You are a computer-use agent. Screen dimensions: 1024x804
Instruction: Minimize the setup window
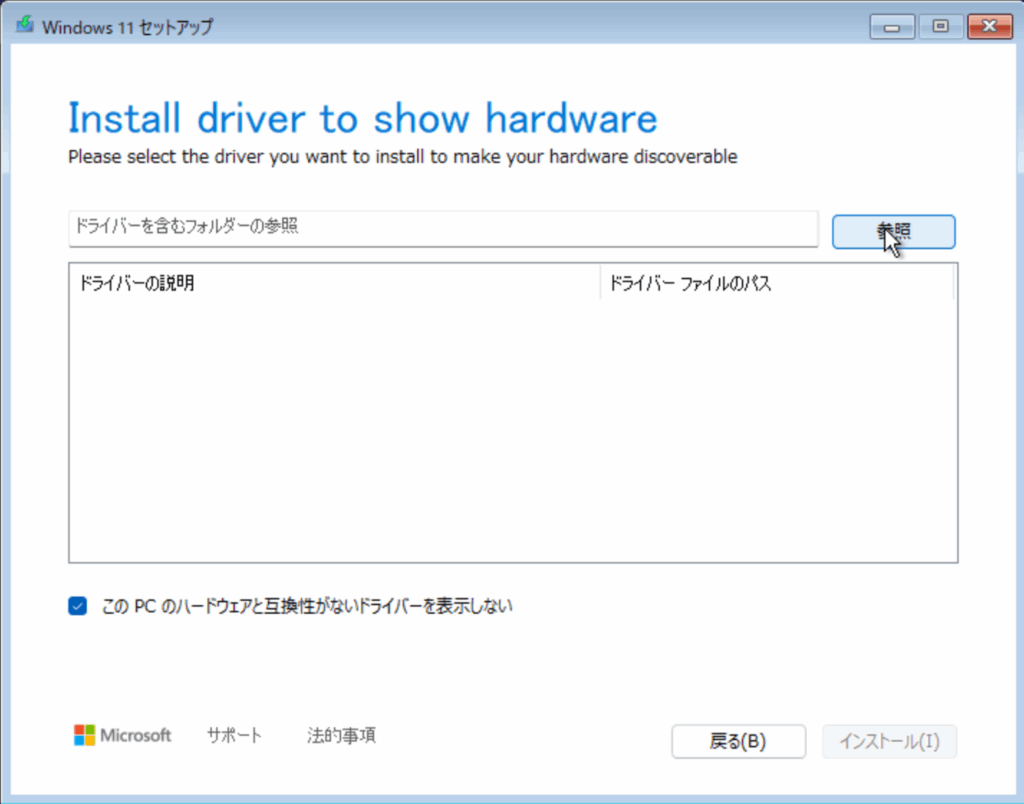892,26
